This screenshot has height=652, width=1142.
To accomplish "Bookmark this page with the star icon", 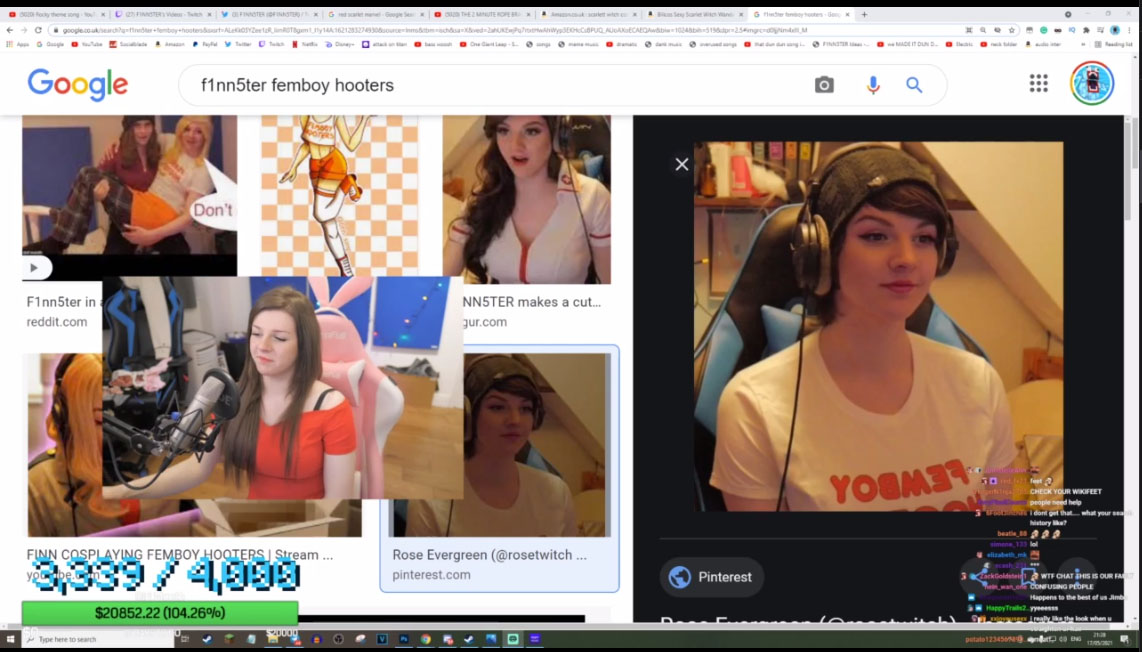I will point(1012,31).
